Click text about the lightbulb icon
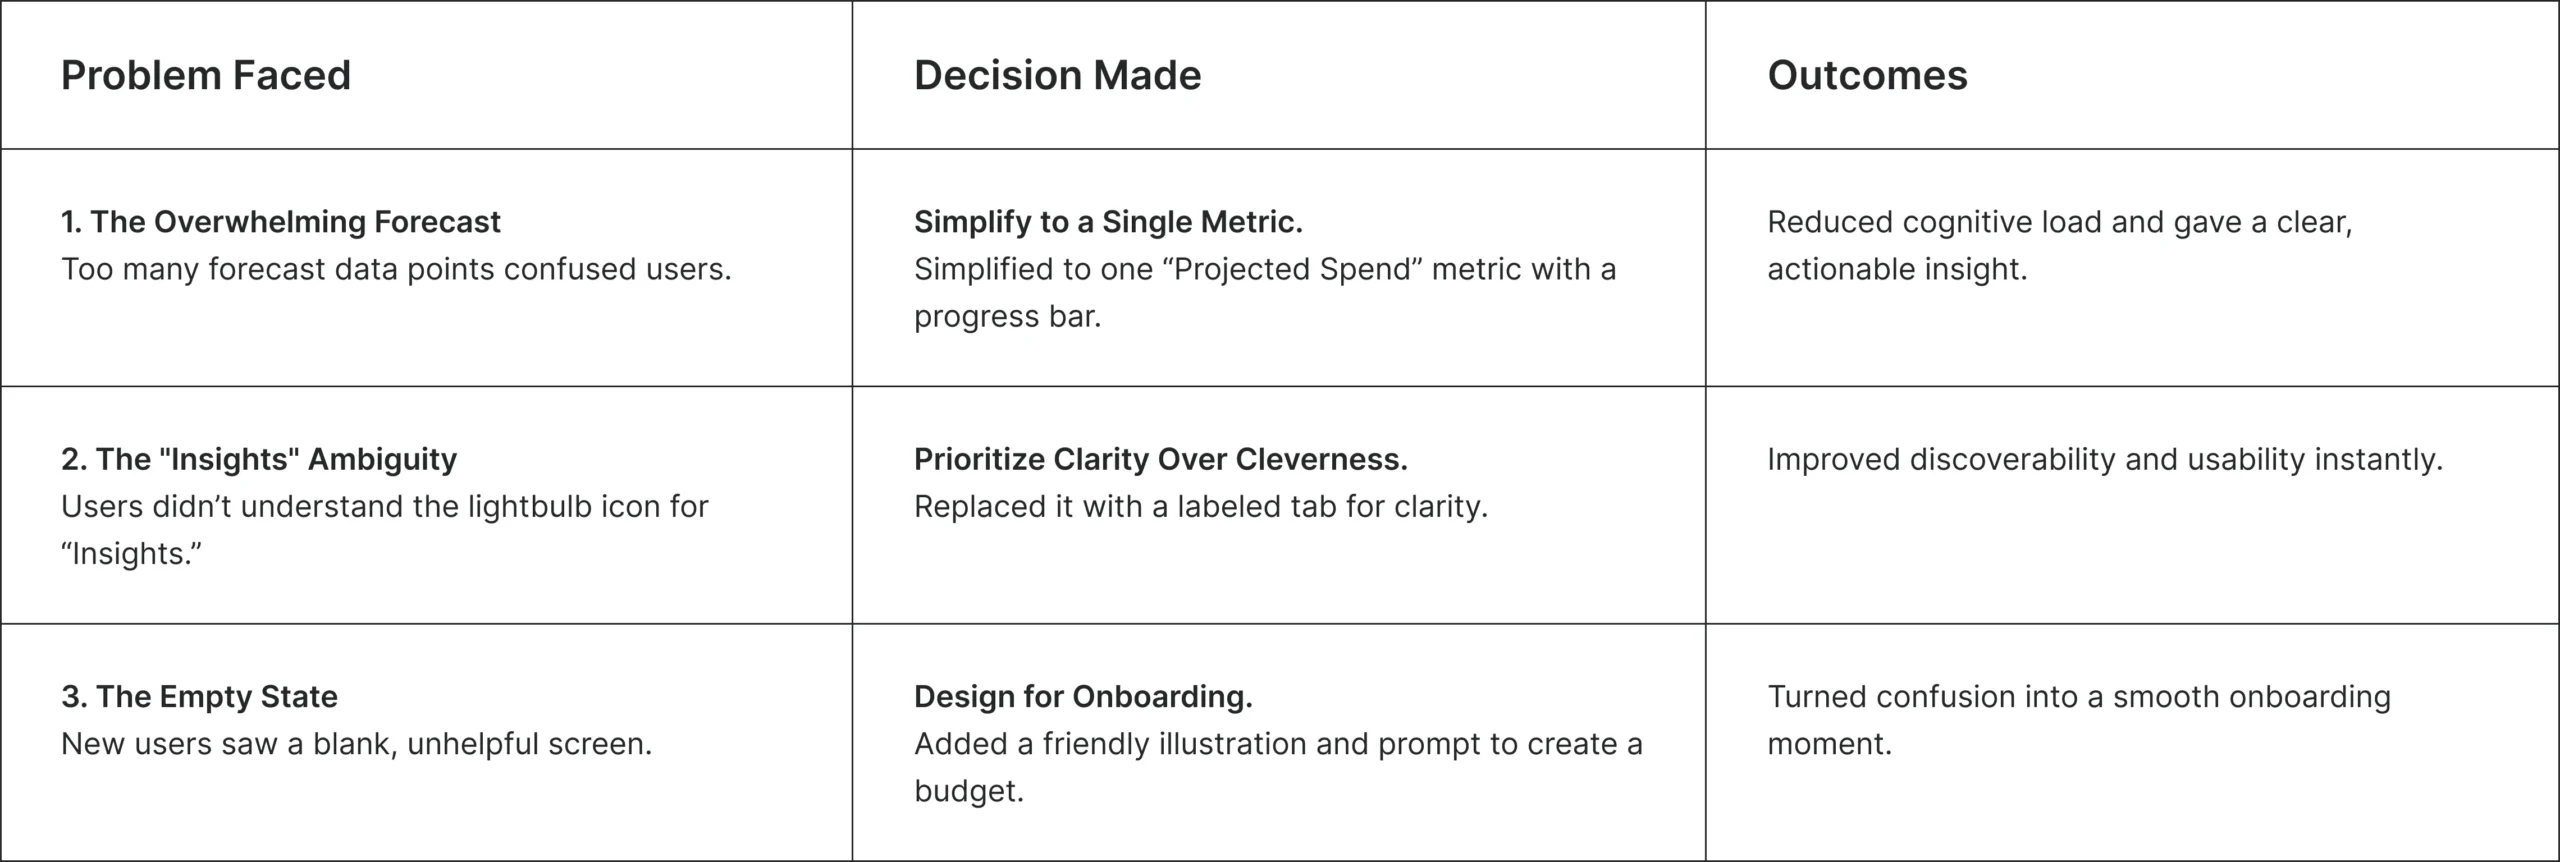Viewport: 2560px width, 862px height. coord(384,506)
